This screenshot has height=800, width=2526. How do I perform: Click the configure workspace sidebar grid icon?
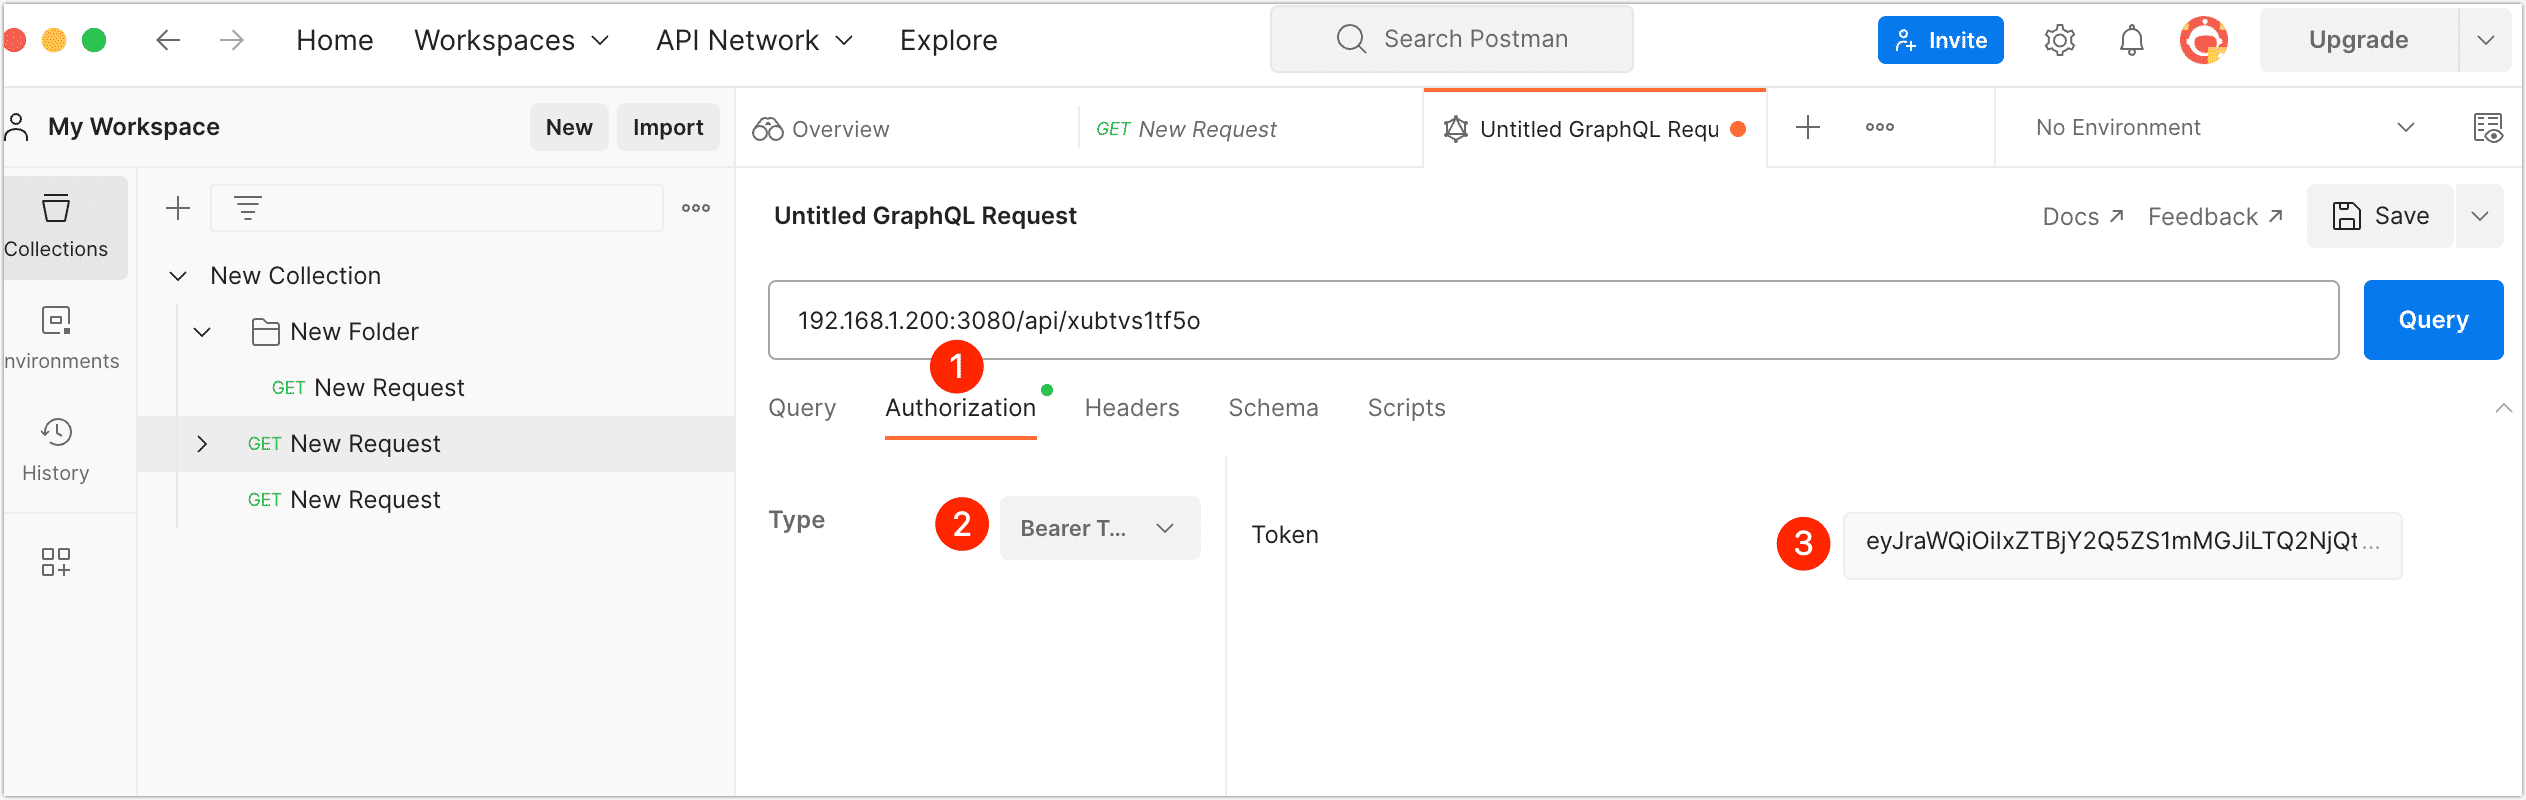[56, 562]
